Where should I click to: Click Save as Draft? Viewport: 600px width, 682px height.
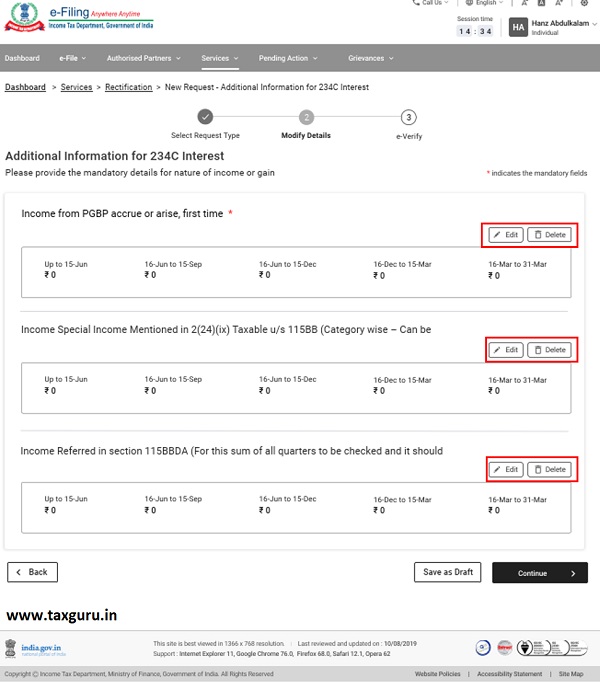[448, 572]
